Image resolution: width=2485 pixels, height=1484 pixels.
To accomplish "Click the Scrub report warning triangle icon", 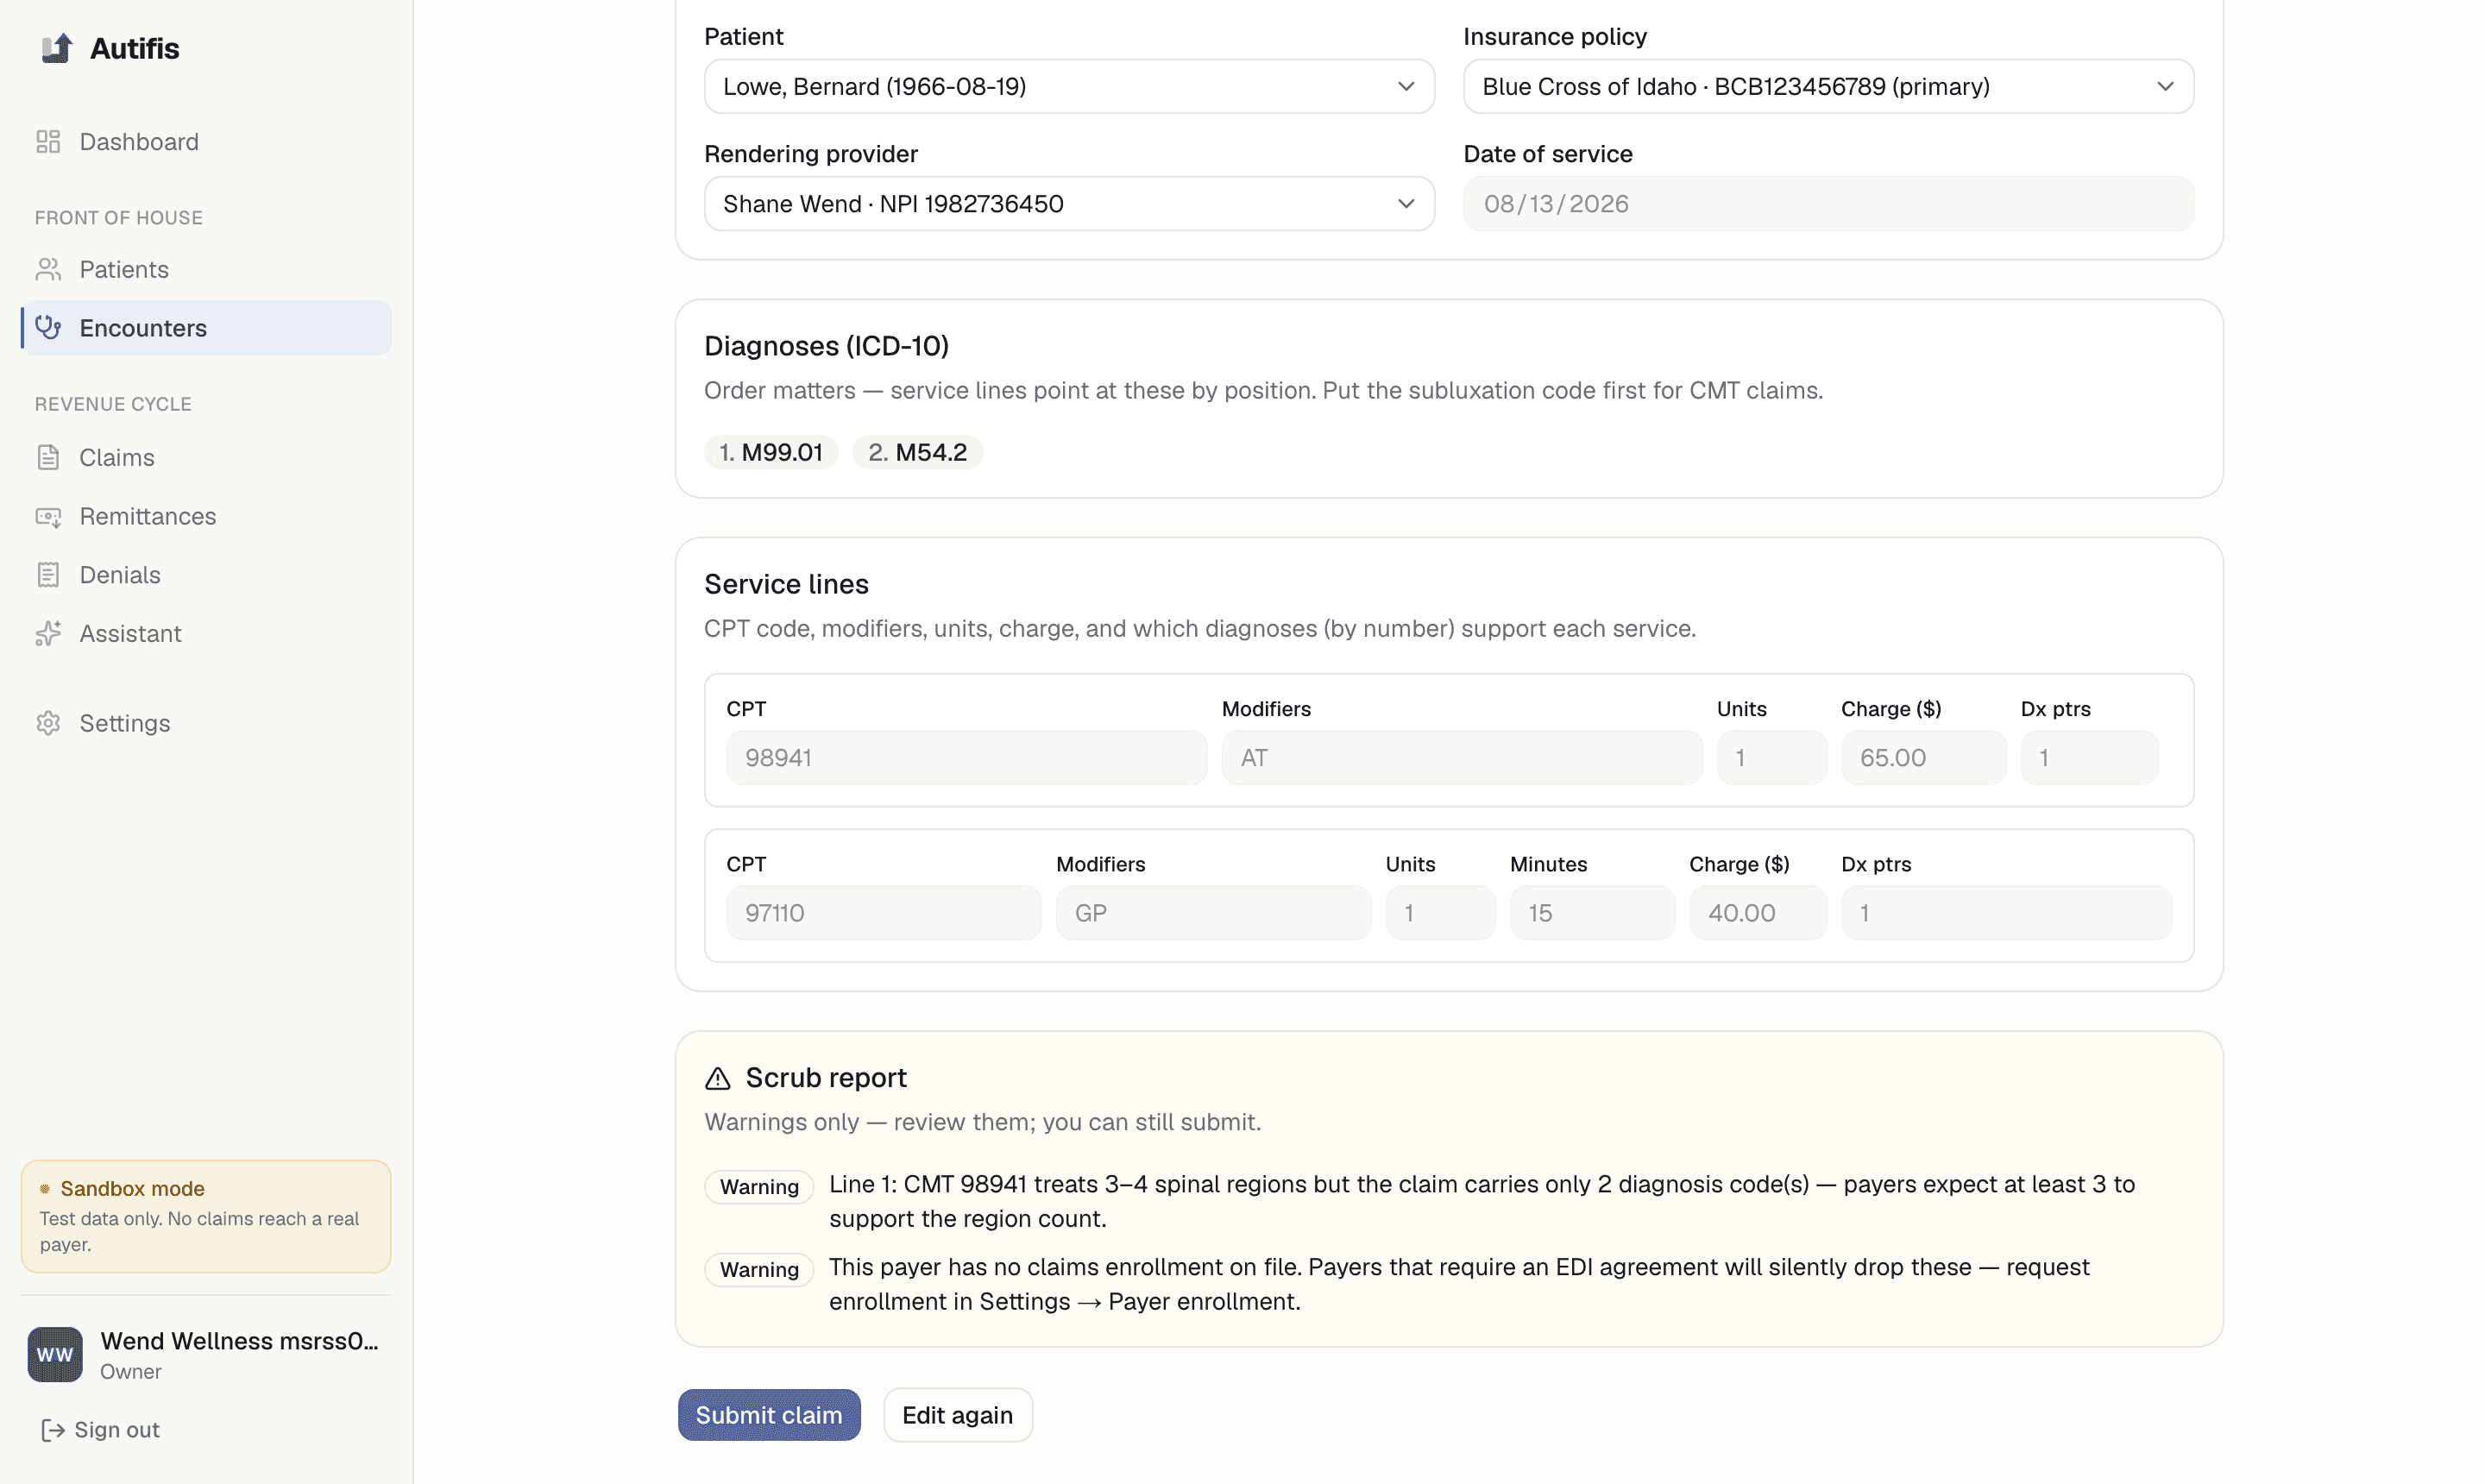I will tap(718, 1078).
